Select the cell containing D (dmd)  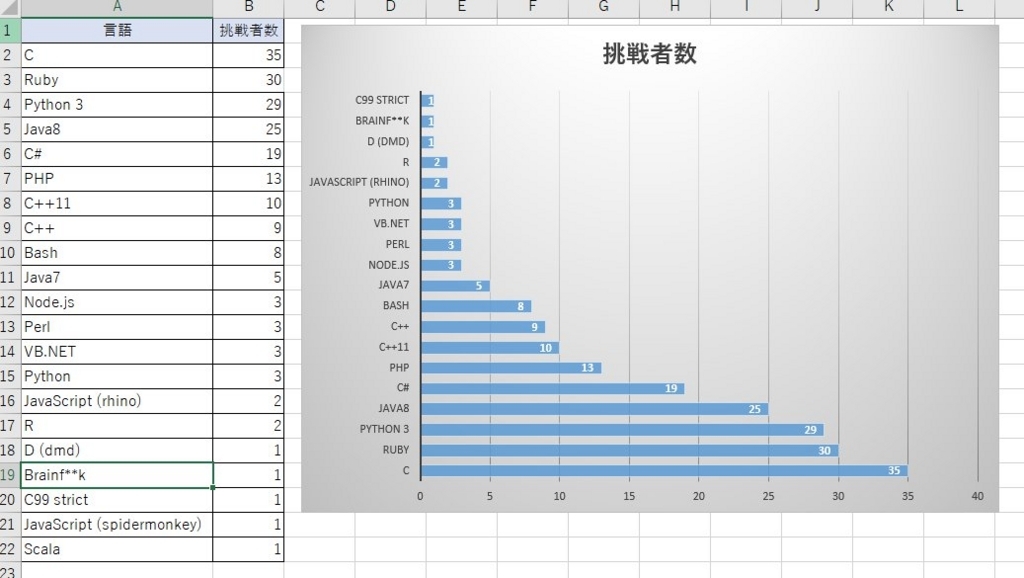pyautogui.click(x=117, y=451)
